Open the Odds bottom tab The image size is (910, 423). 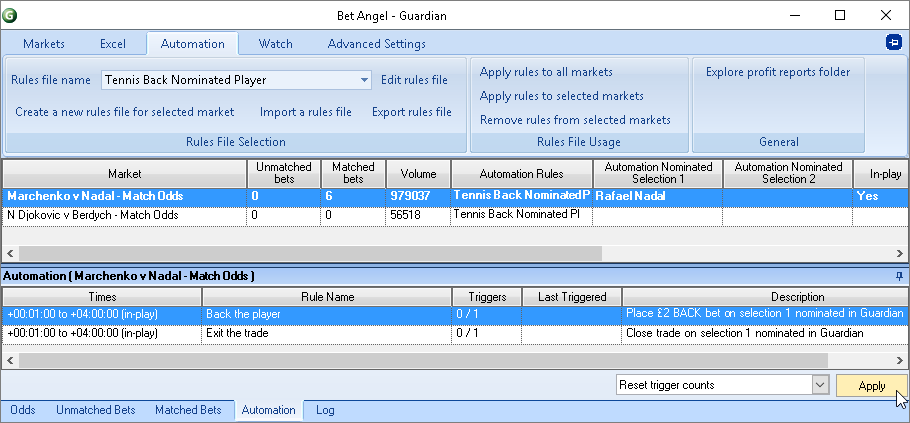(23, 410)
